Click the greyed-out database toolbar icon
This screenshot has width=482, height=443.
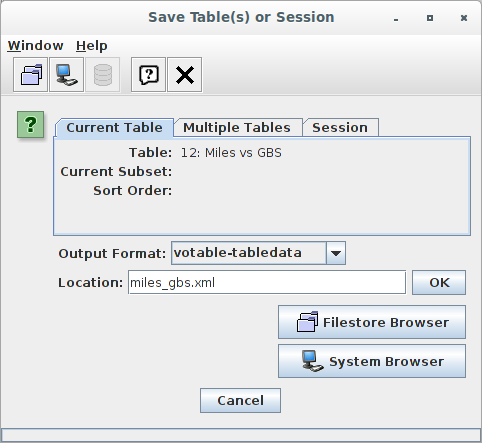tap(103, 75)
